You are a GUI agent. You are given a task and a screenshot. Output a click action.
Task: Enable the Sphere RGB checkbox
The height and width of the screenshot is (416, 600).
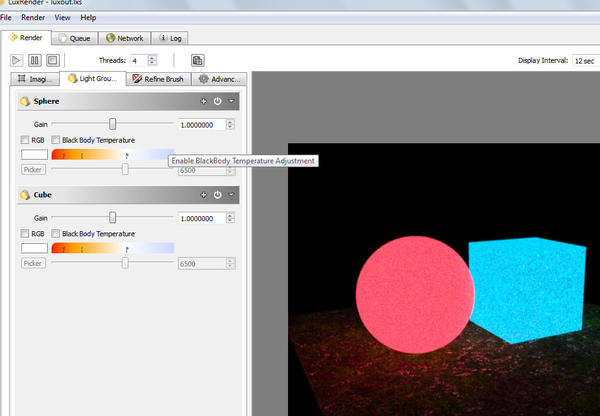25,140
